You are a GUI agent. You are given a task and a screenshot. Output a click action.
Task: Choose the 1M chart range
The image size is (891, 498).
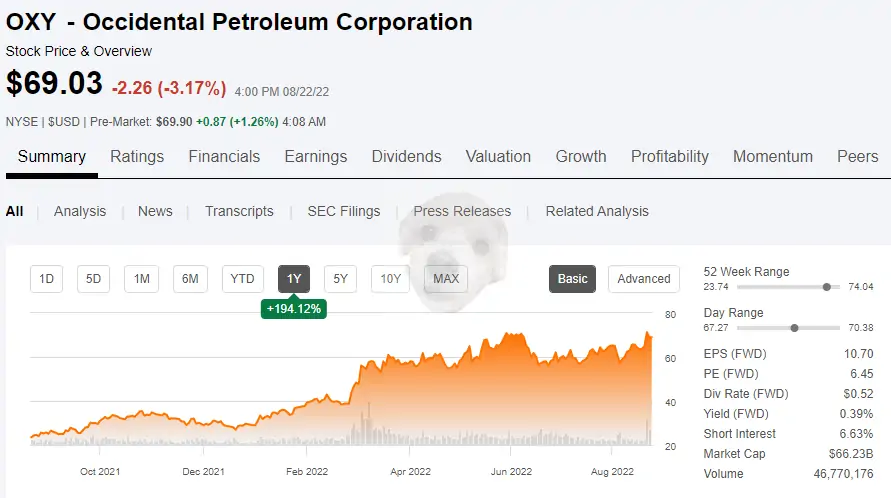[x=141, y=279]
